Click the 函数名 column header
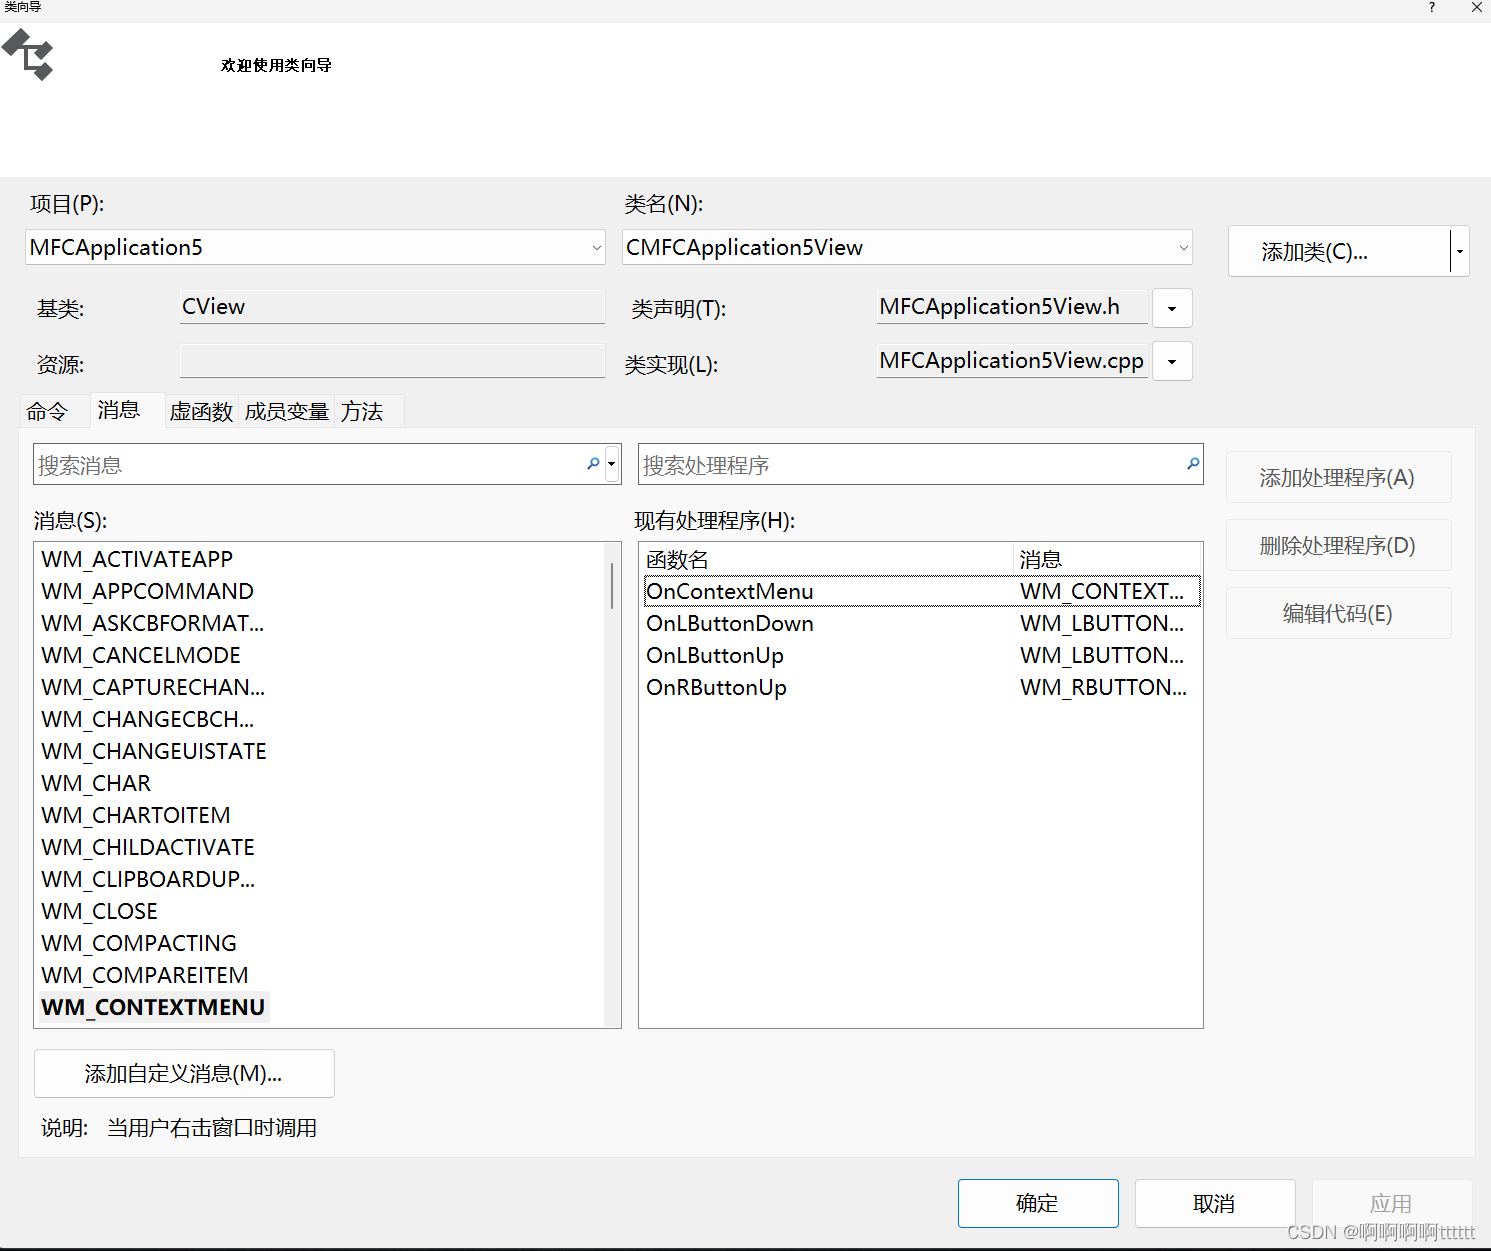 click(x=827, y=559)
